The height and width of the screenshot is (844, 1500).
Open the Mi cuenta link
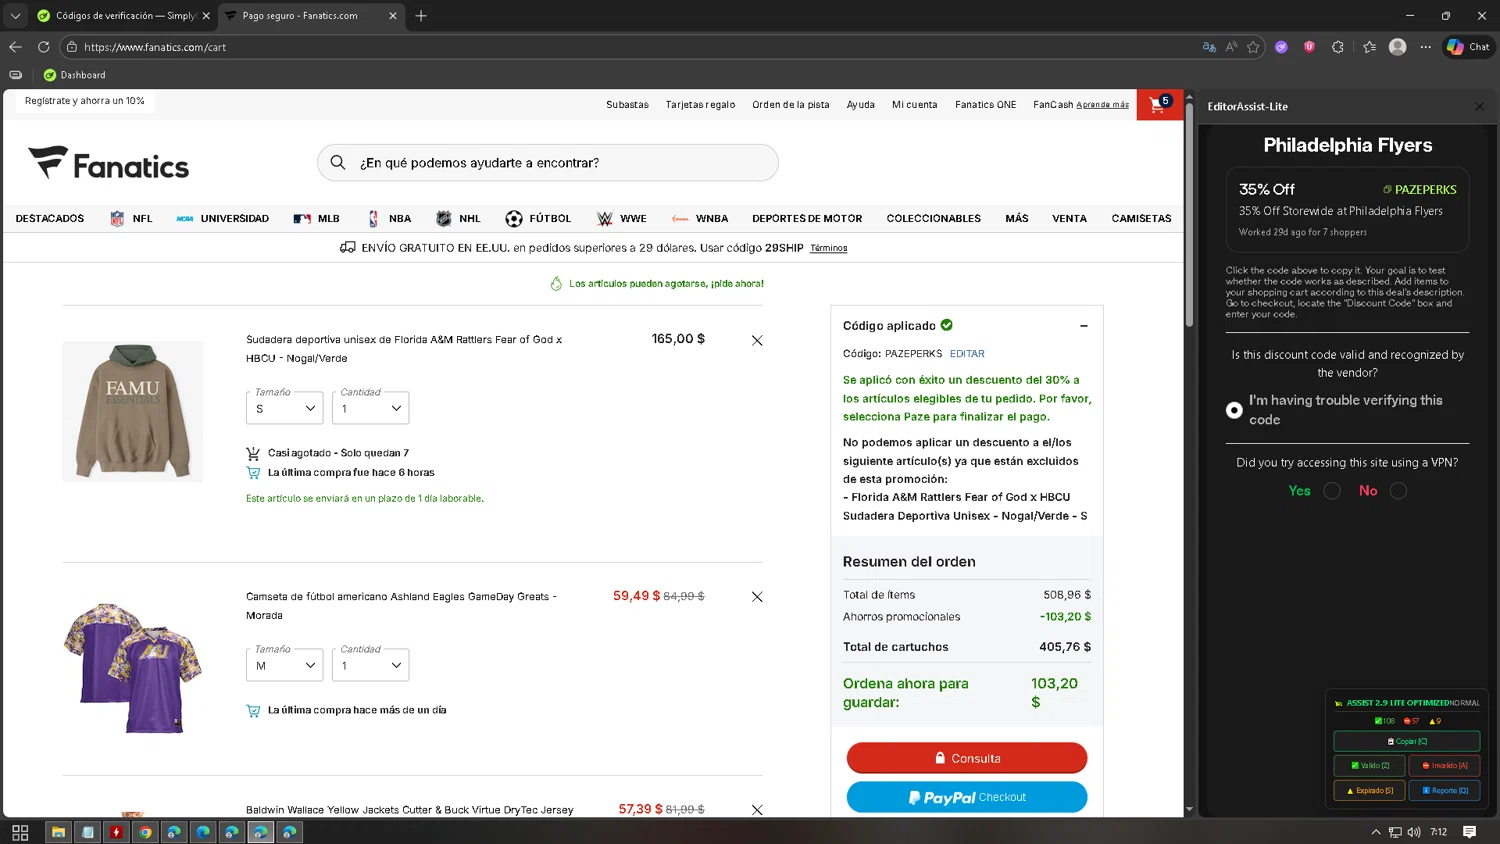pyautogui.click(x=914, y=105)
